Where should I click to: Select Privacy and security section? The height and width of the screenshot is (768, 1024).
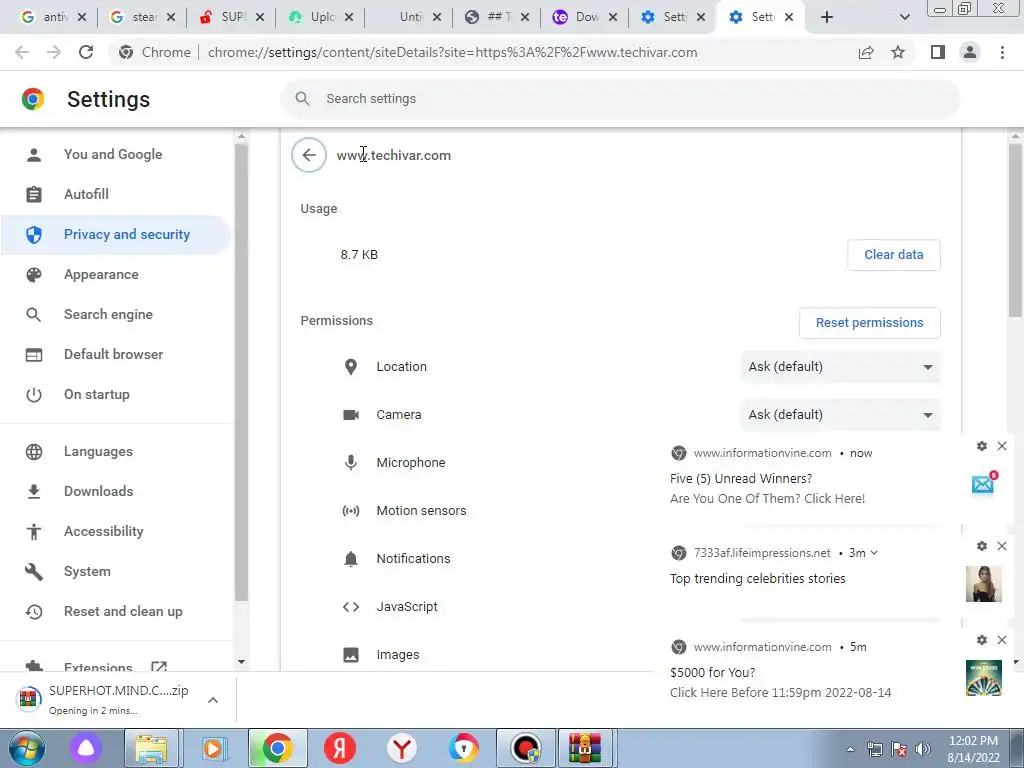tap(116, 234)
